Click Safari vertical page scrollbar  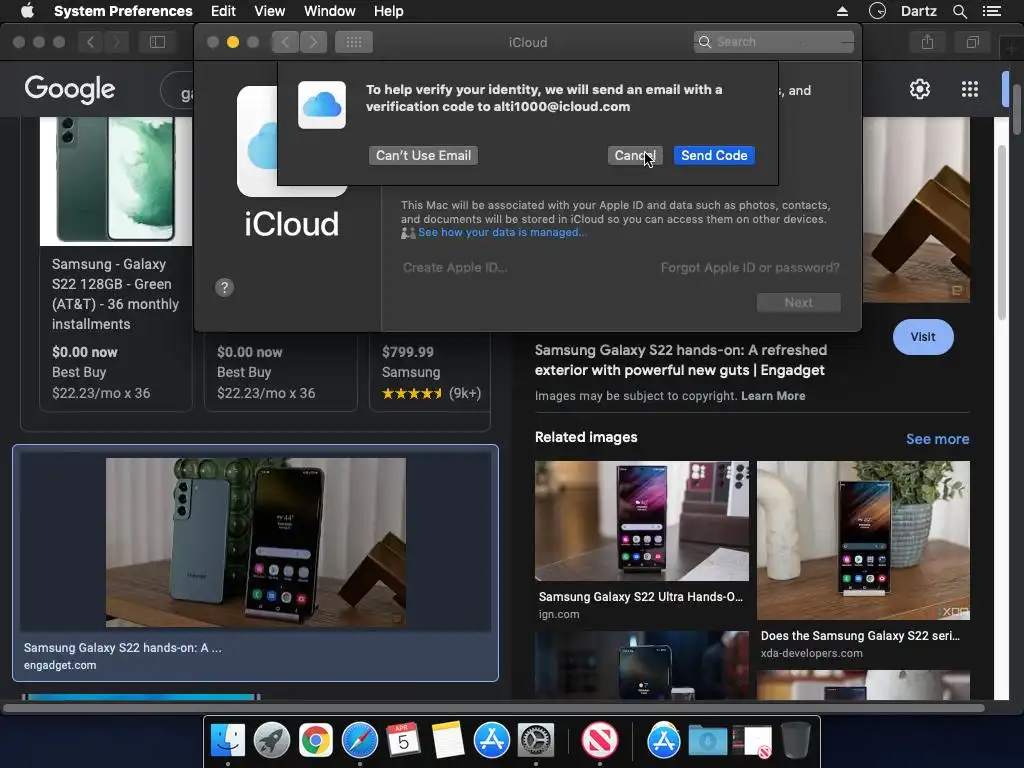click(1002, 232)
